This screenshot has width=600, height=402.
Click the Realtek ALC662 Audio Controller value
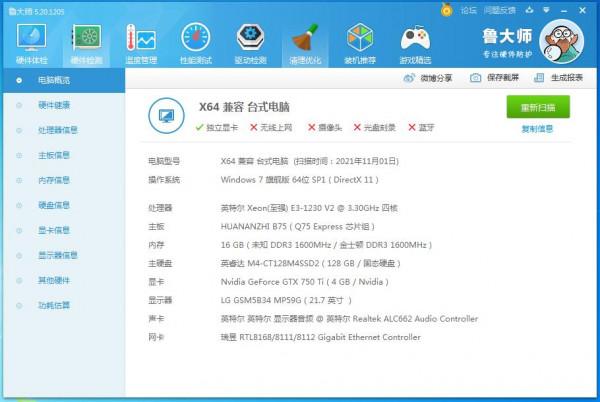click(349, 319)
